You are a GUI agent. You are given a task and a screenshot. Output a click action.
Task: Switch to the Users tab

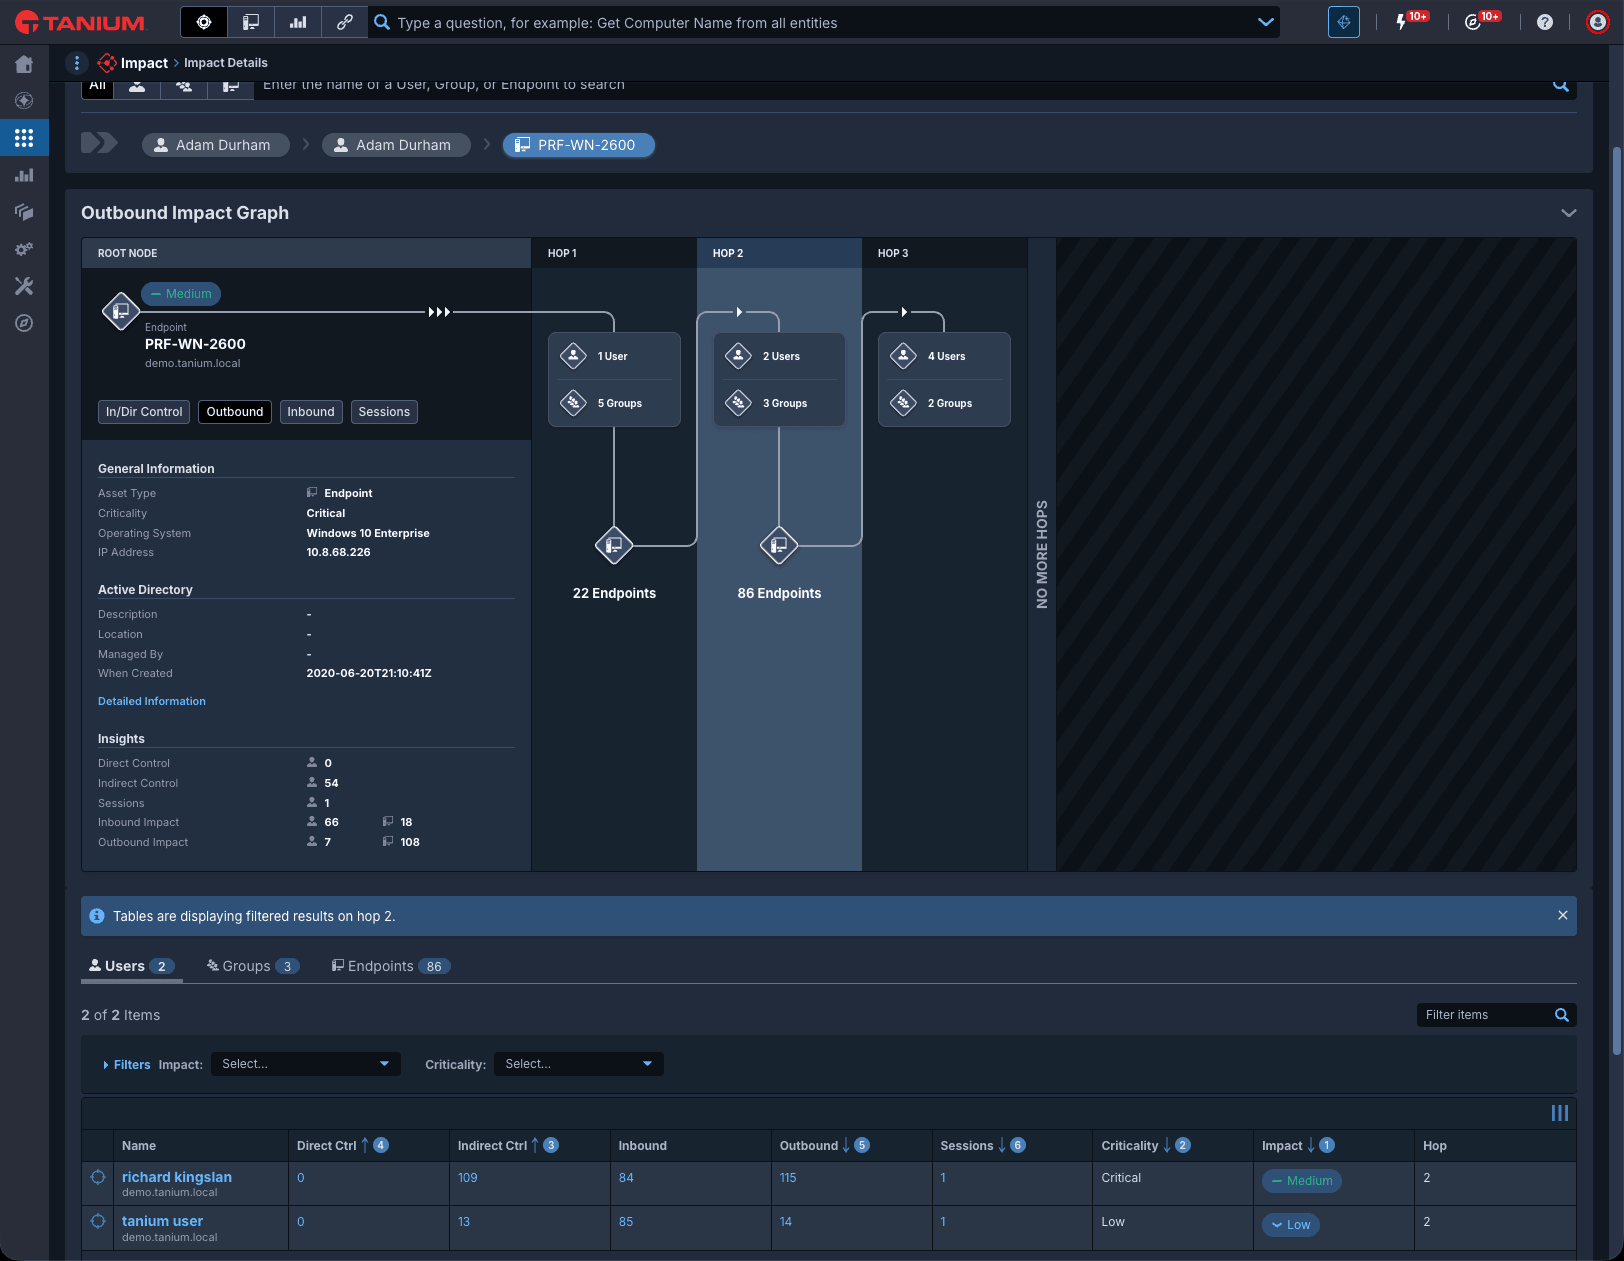(132, 966)
